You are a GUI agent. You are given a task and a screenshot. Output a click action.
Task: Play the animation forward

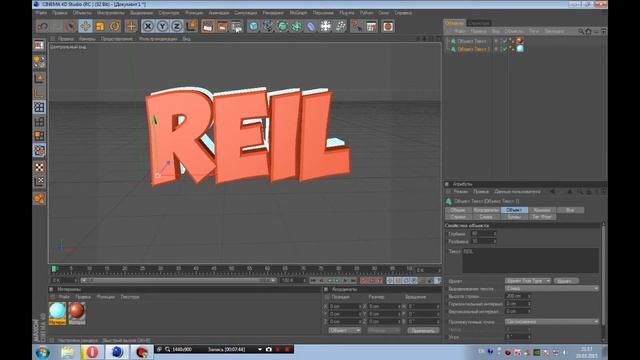pos(337,280)
